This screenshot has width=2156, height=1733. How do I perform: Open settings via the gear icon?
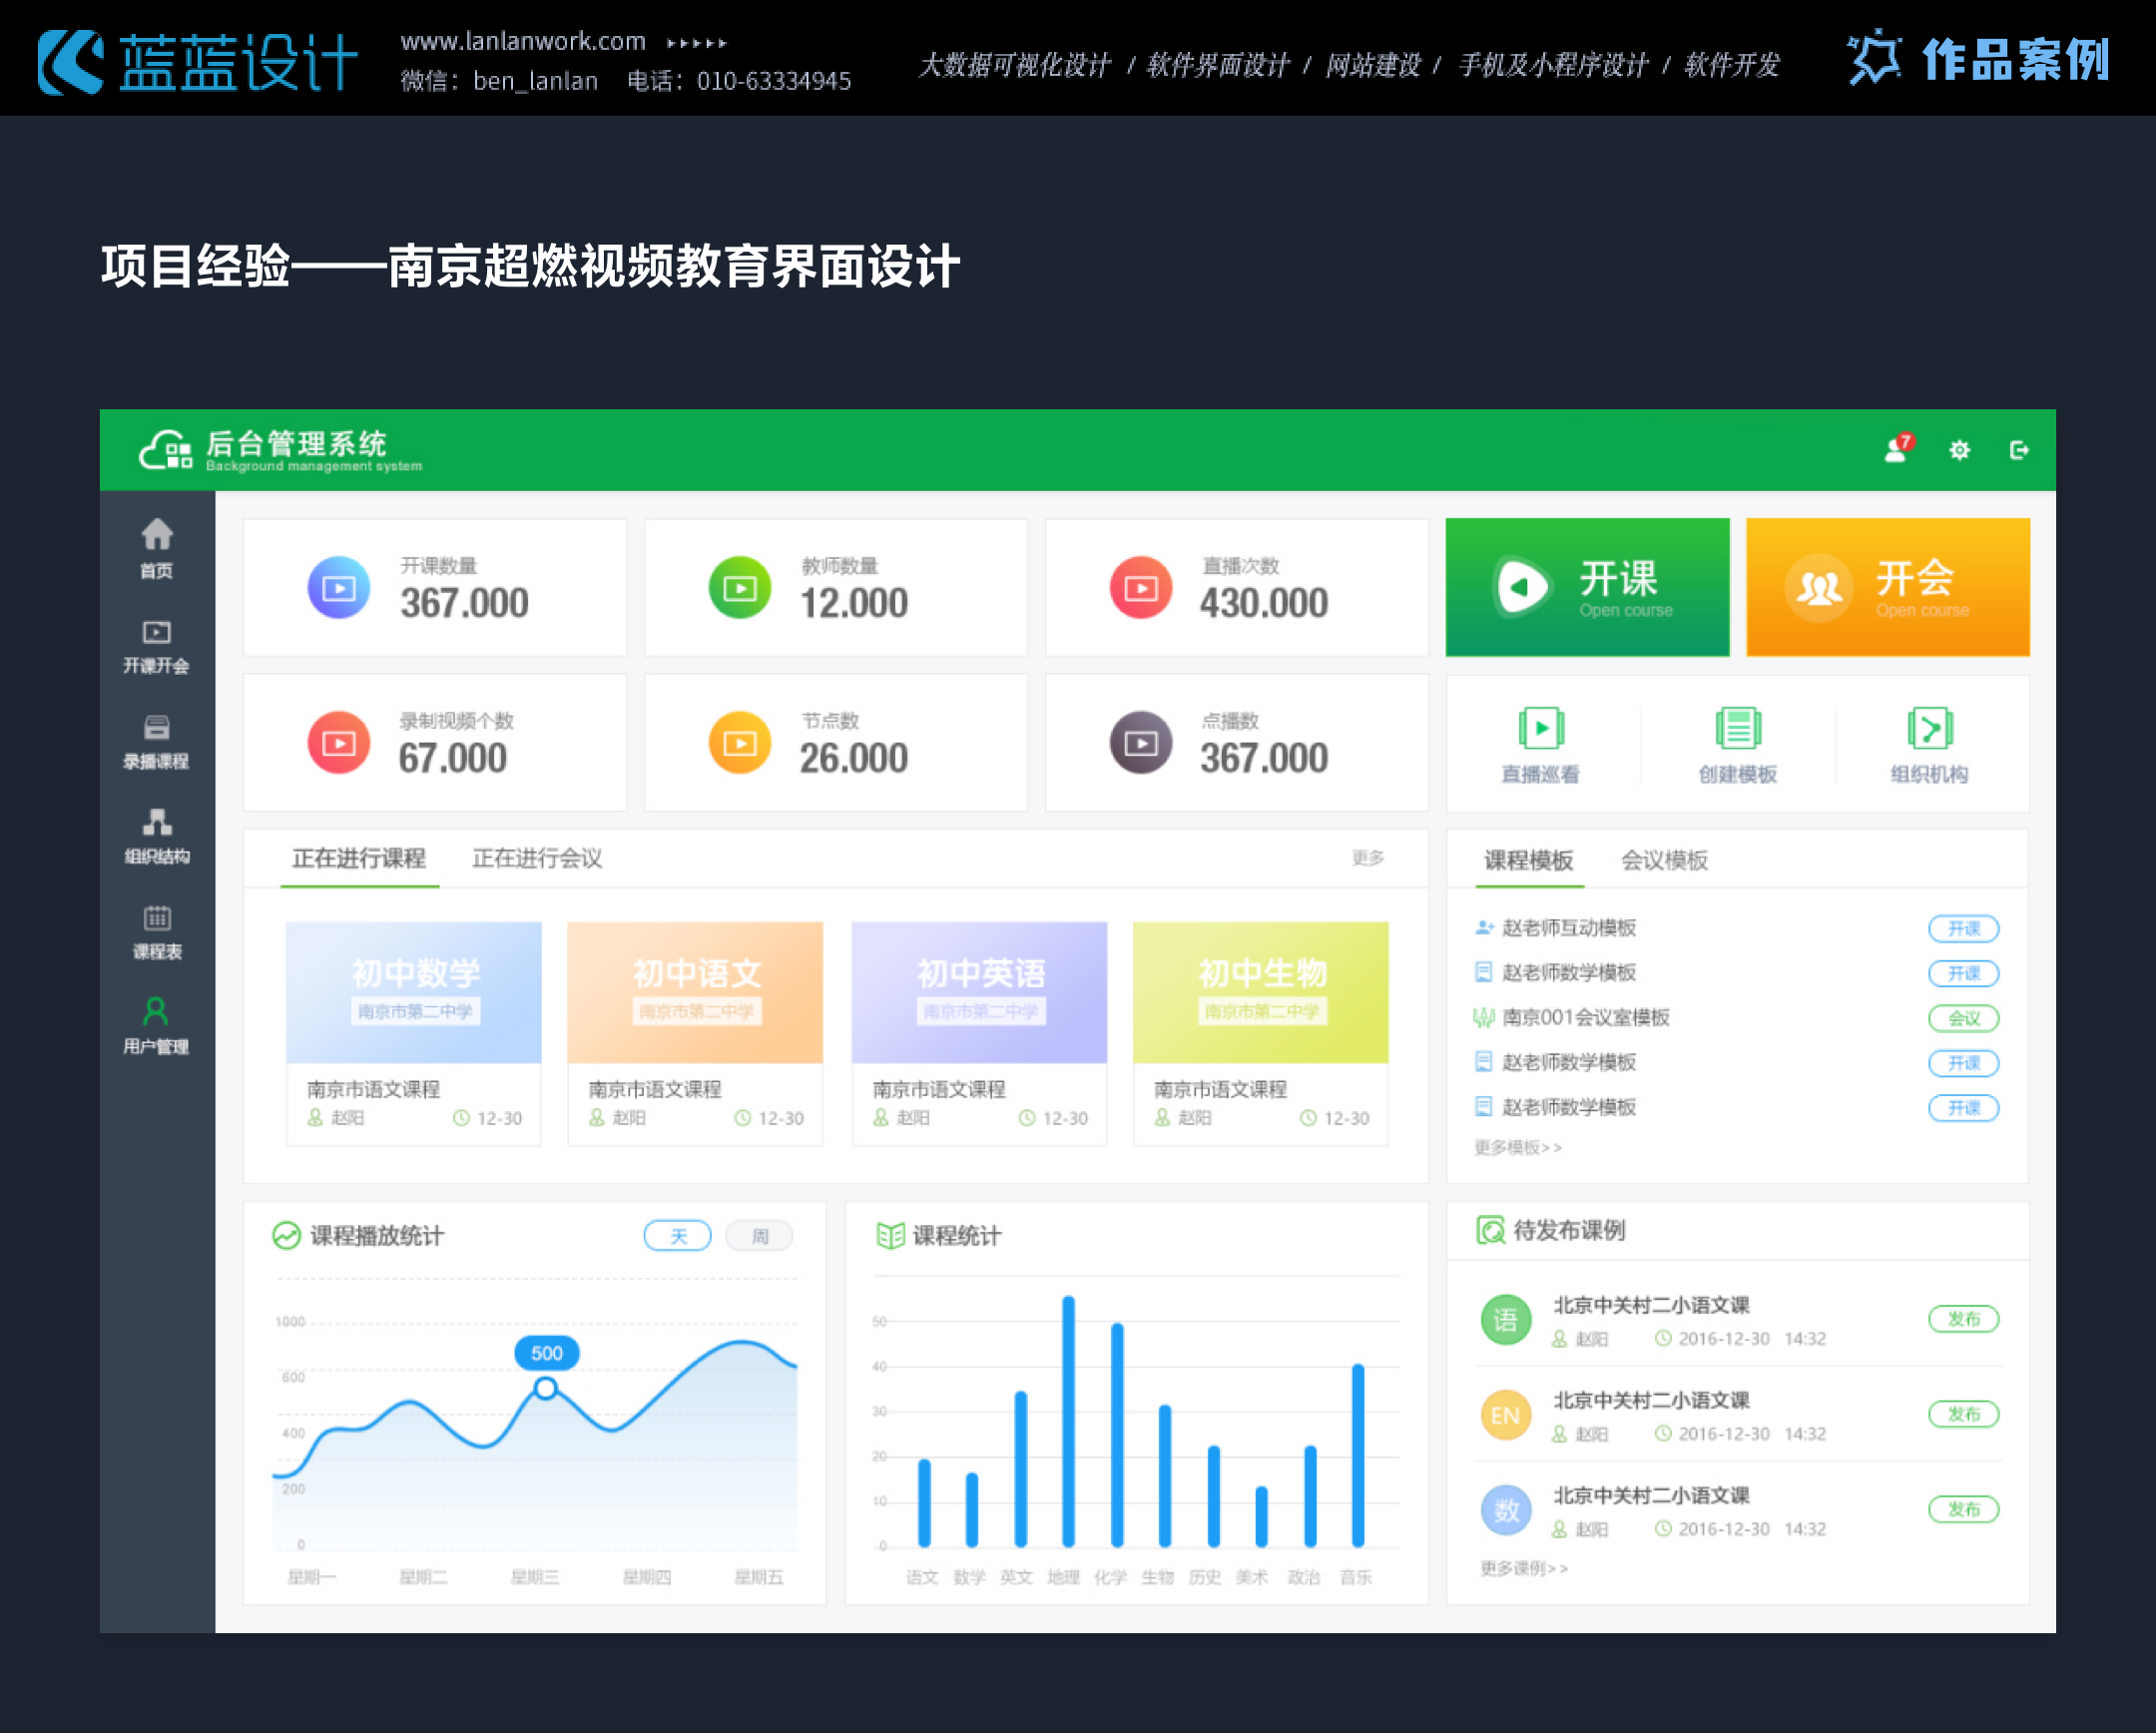pos(1959,450)
